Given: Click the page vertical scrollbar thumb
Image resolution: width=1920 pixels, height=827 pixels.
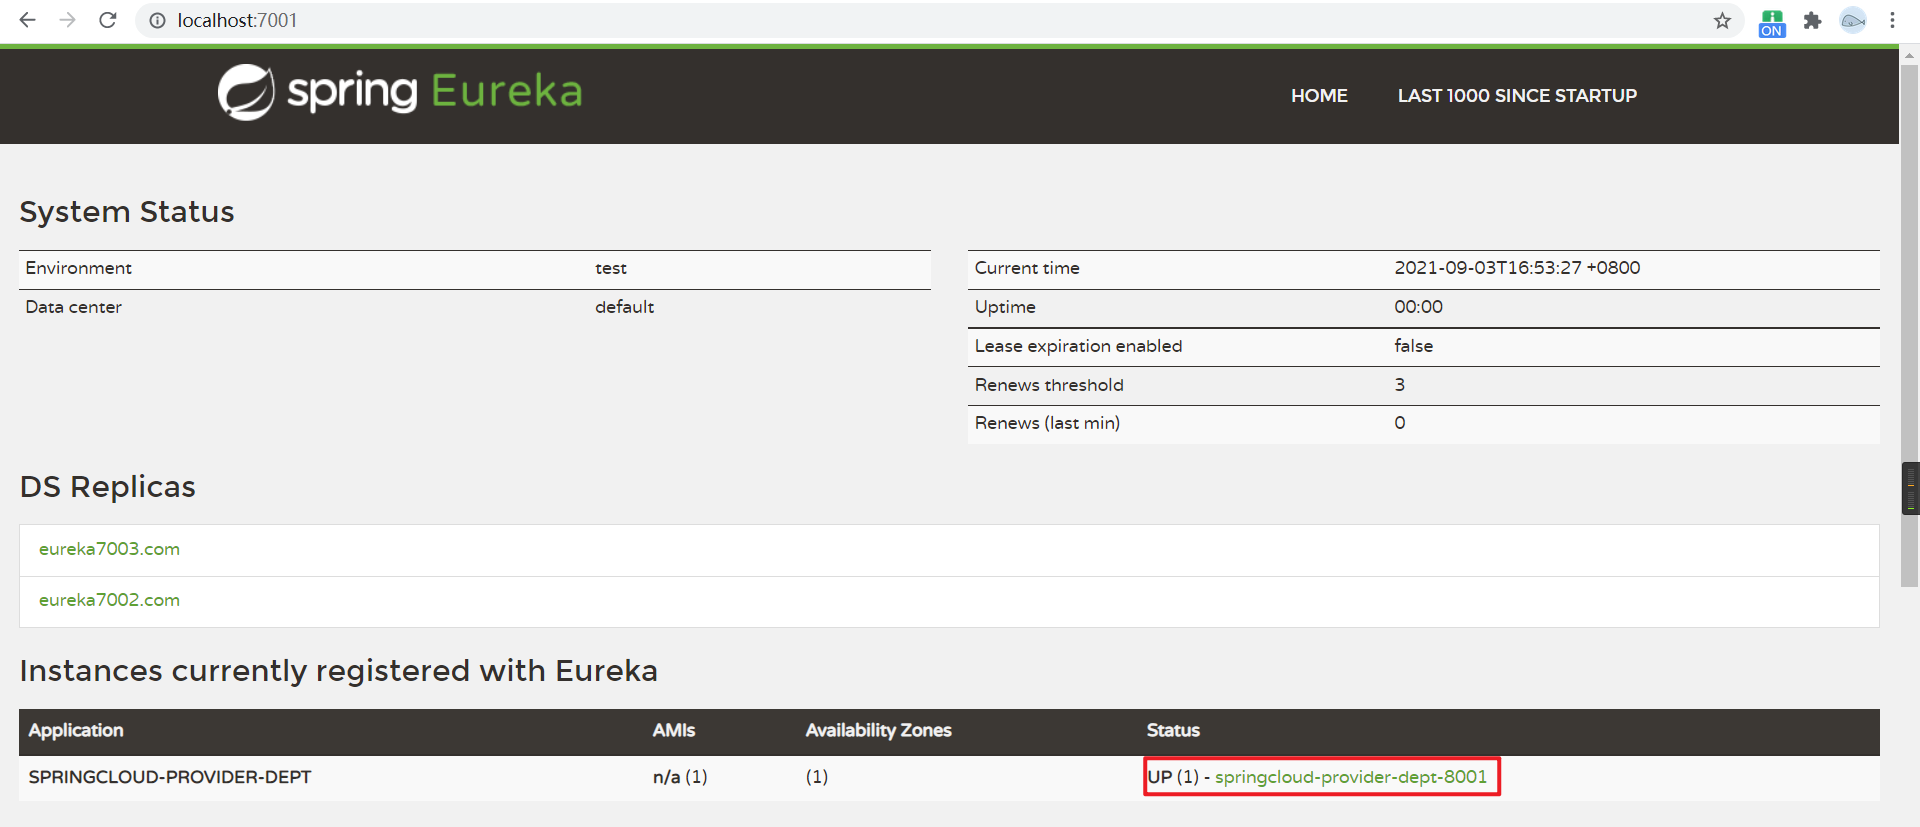Looking at the screenshot, I should coord(1910,325).
